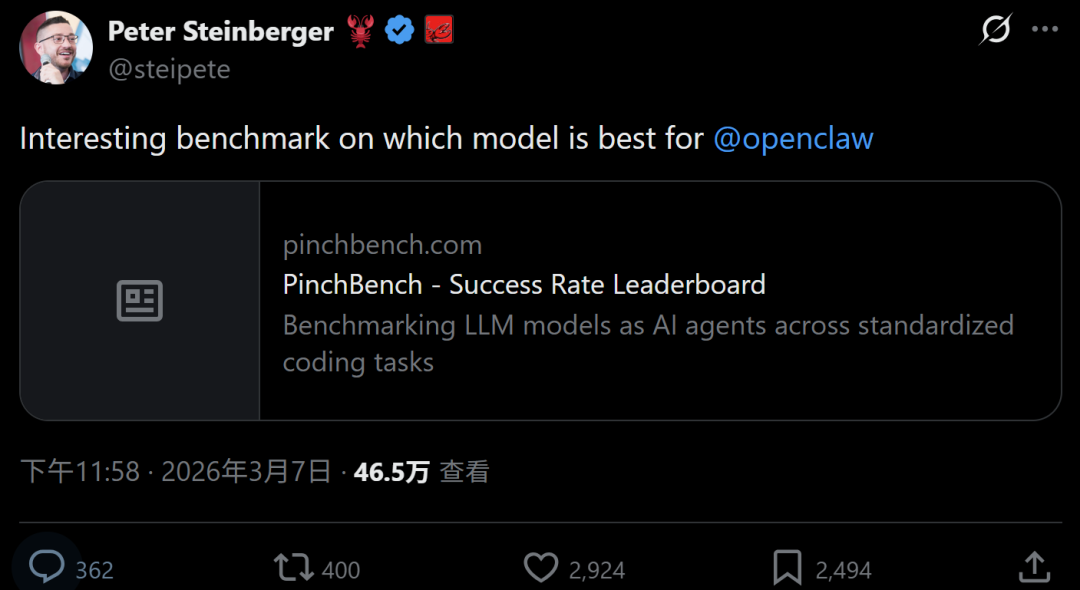Open Peter Steinberger's profile picture
The height and width of the screenshot is (590, 1080).
[x=56, y=47]
